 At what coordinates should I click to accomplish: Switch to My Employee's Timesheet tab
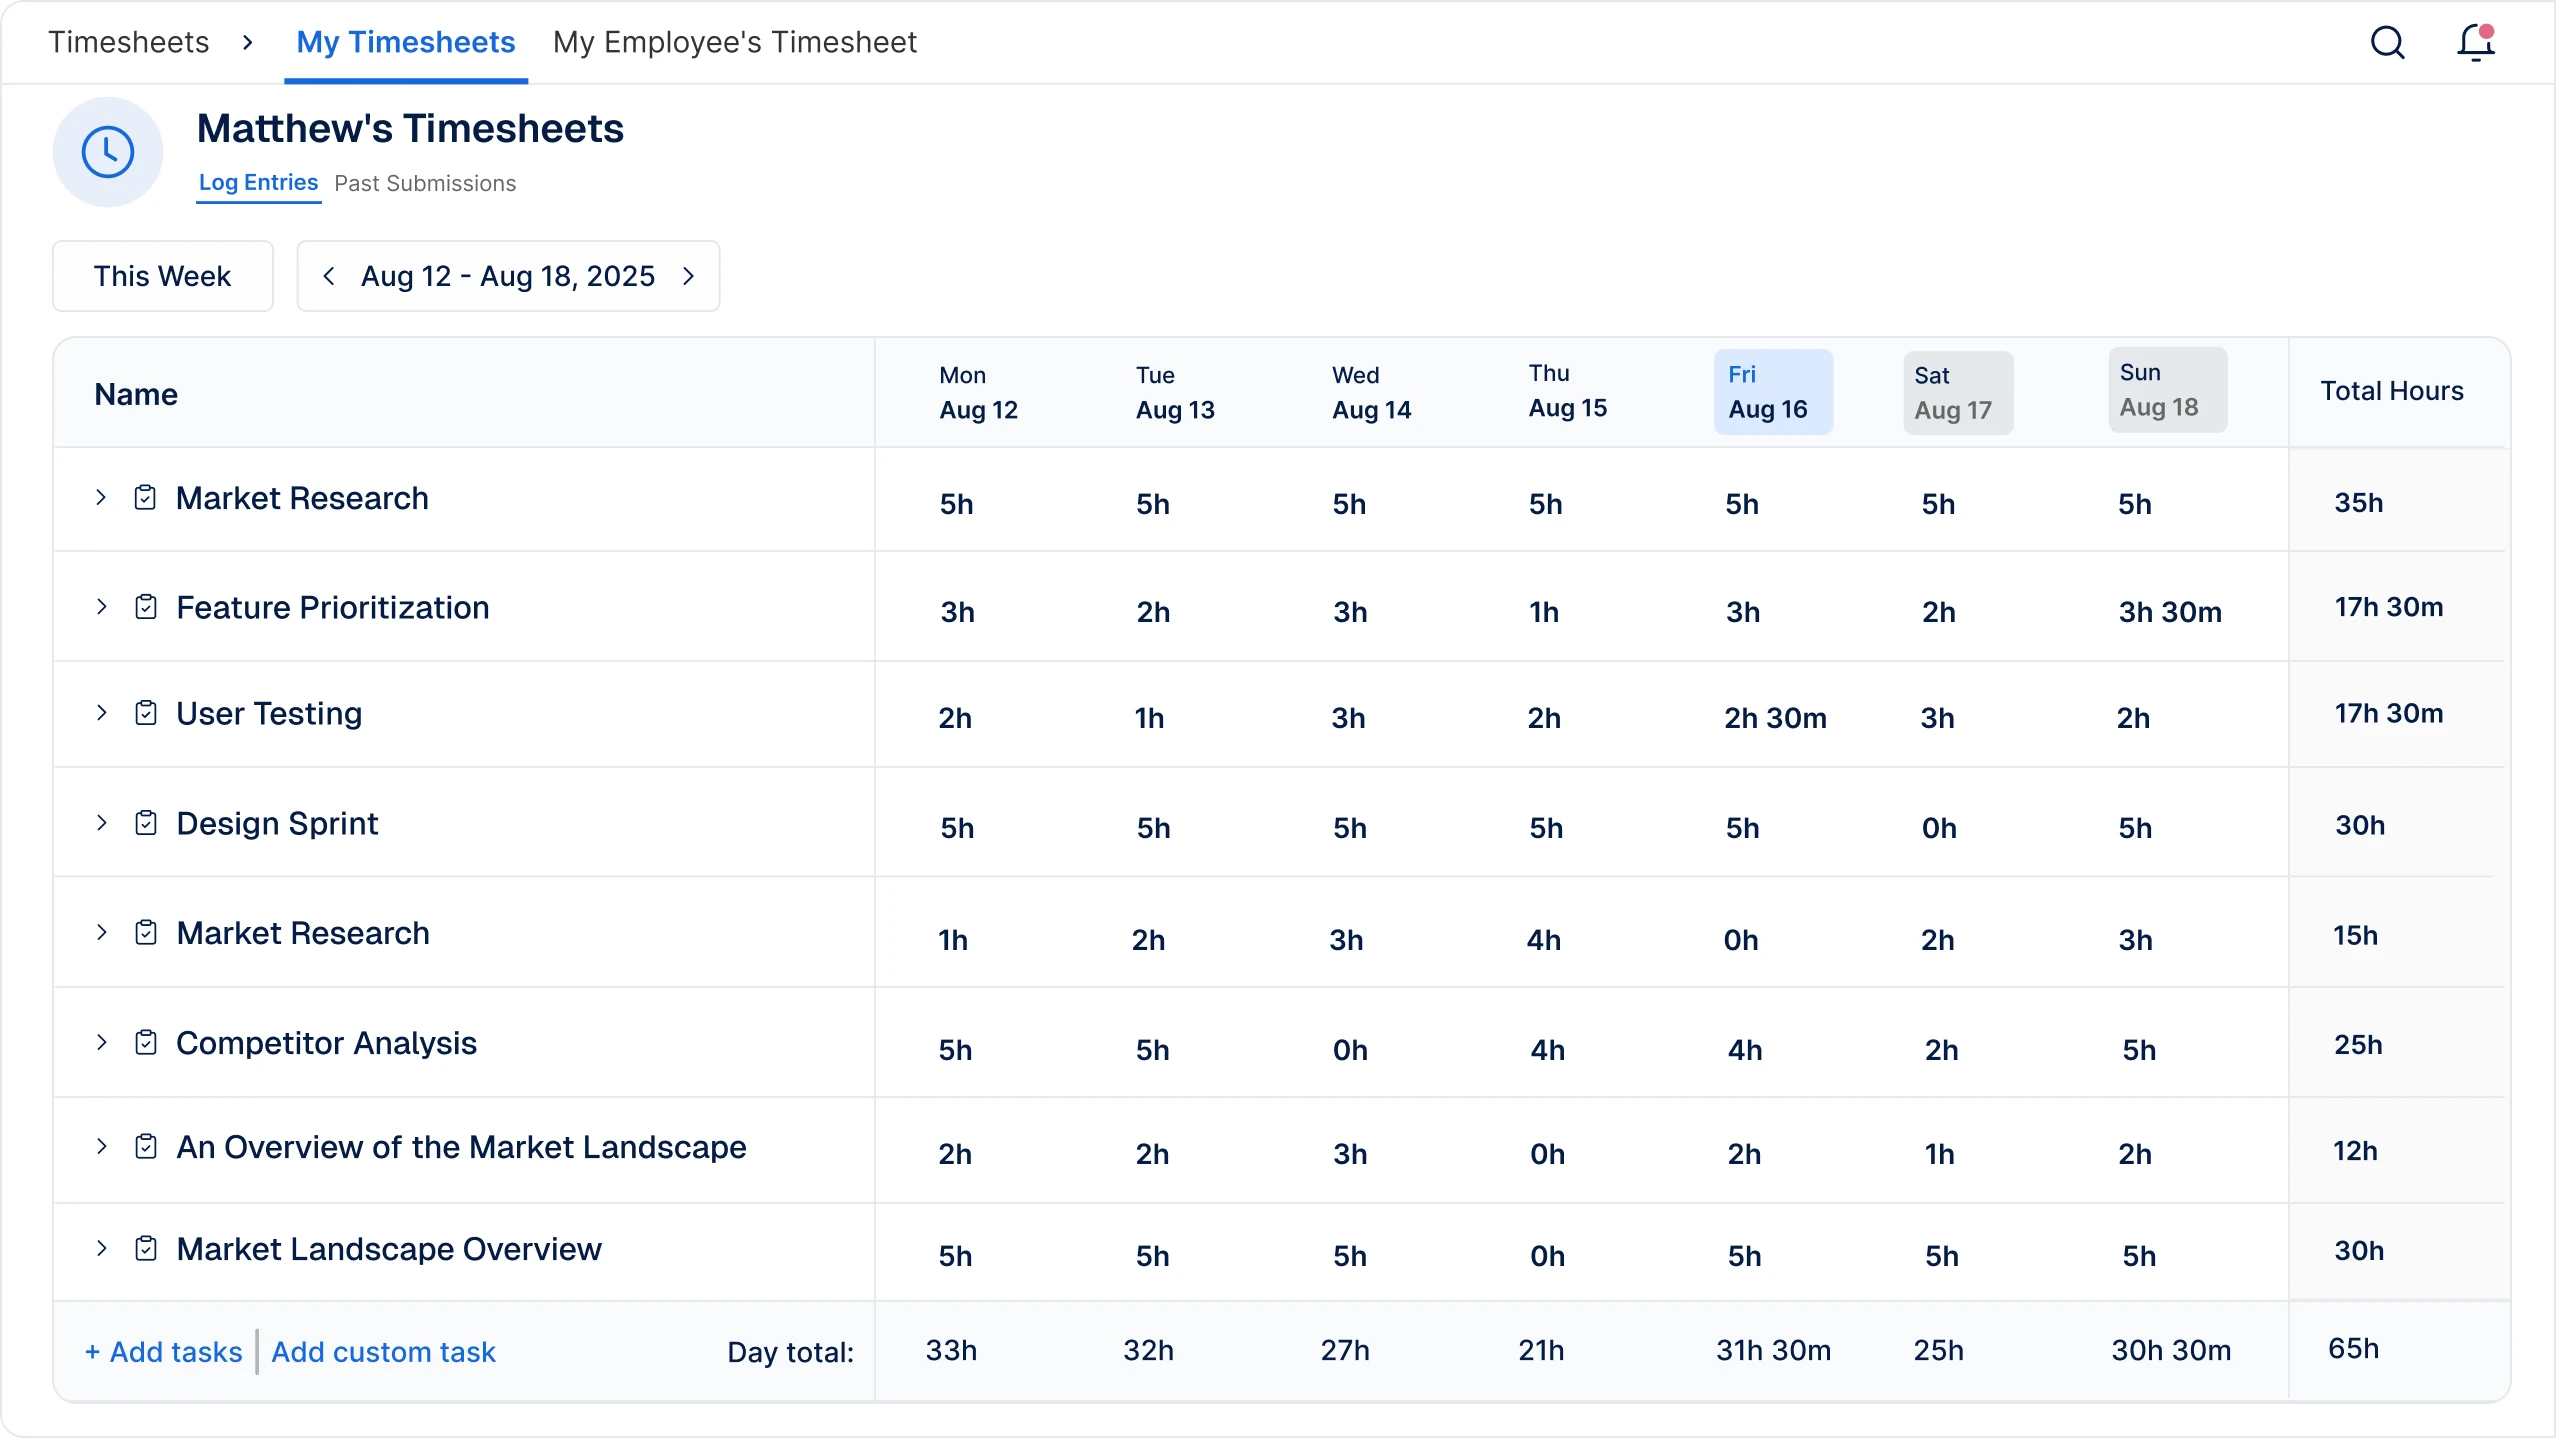coord(734,42)
